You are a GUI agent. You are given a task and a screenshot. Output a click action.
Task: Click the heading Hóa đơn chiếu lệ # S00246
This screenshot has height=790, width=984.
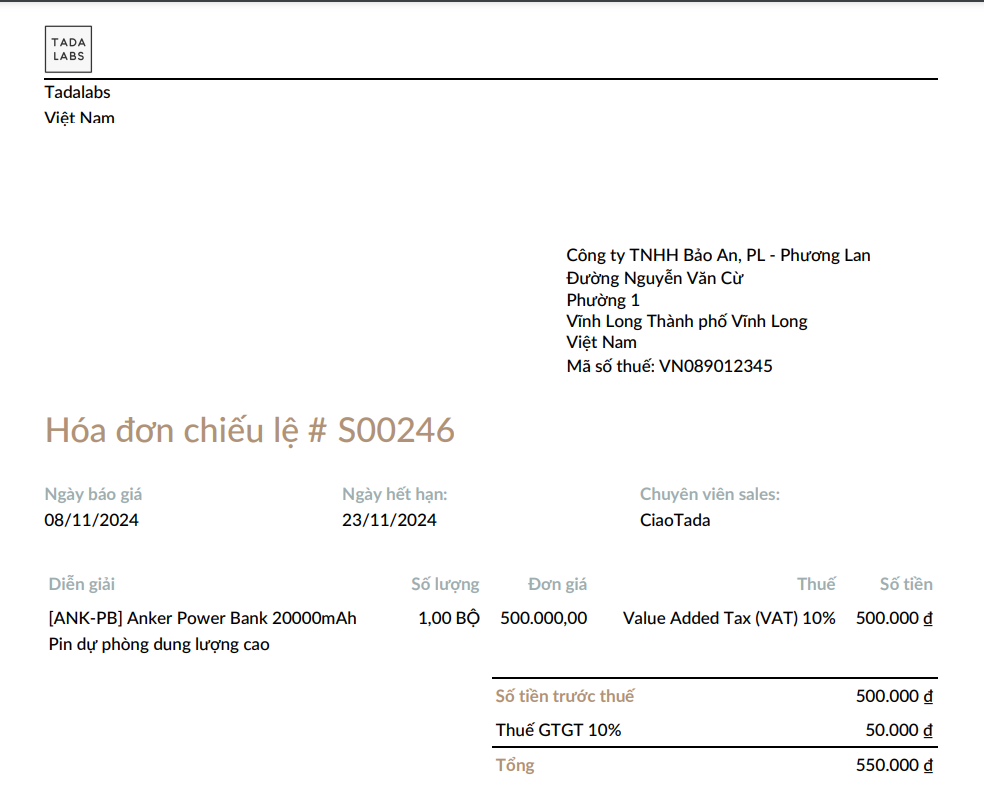click(250, 431)
